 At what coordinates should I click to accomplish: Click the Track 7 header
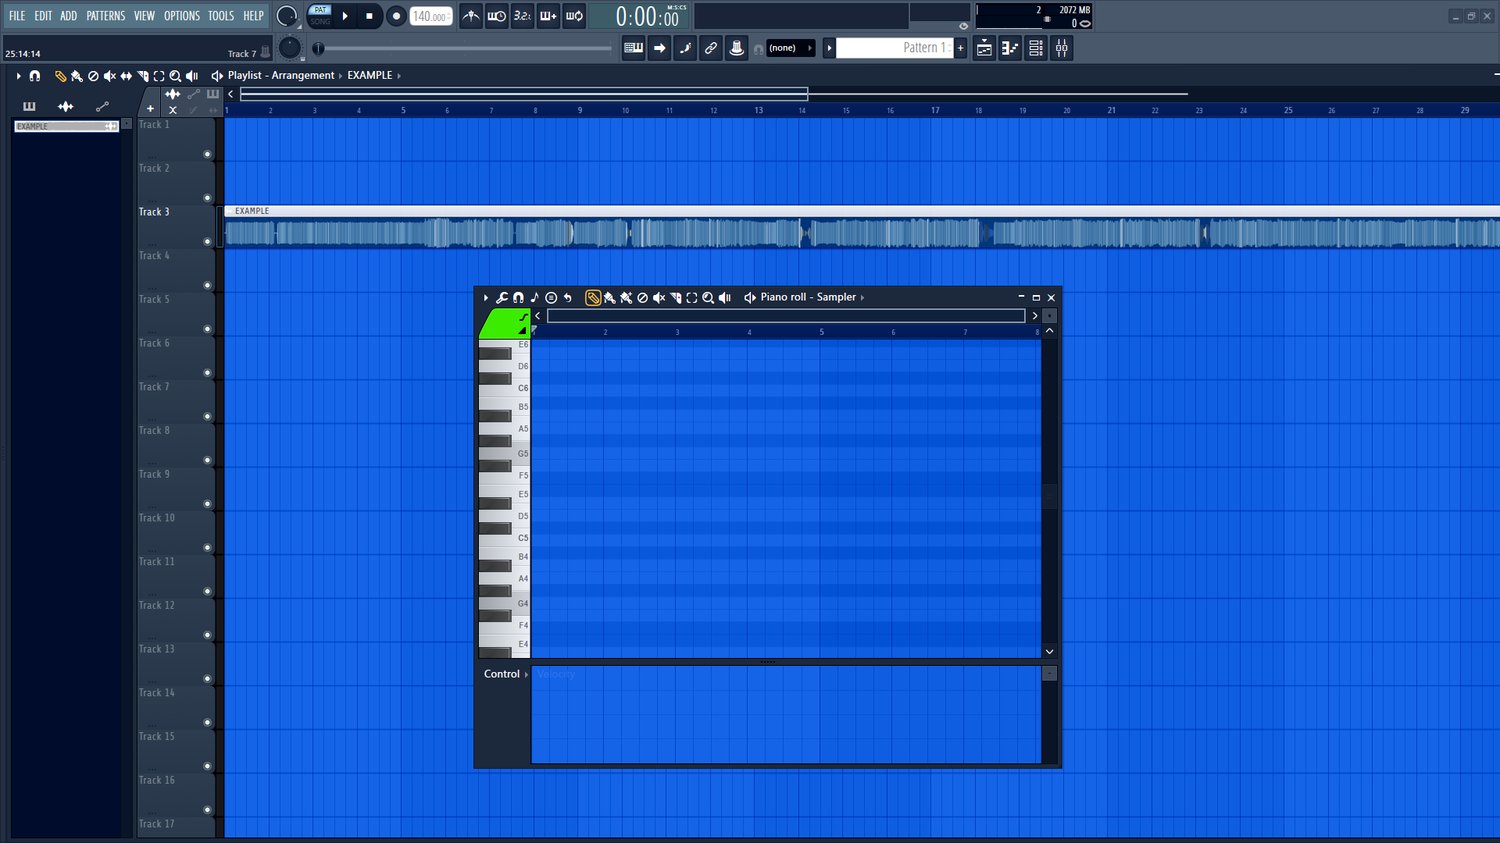click(176, 401)
